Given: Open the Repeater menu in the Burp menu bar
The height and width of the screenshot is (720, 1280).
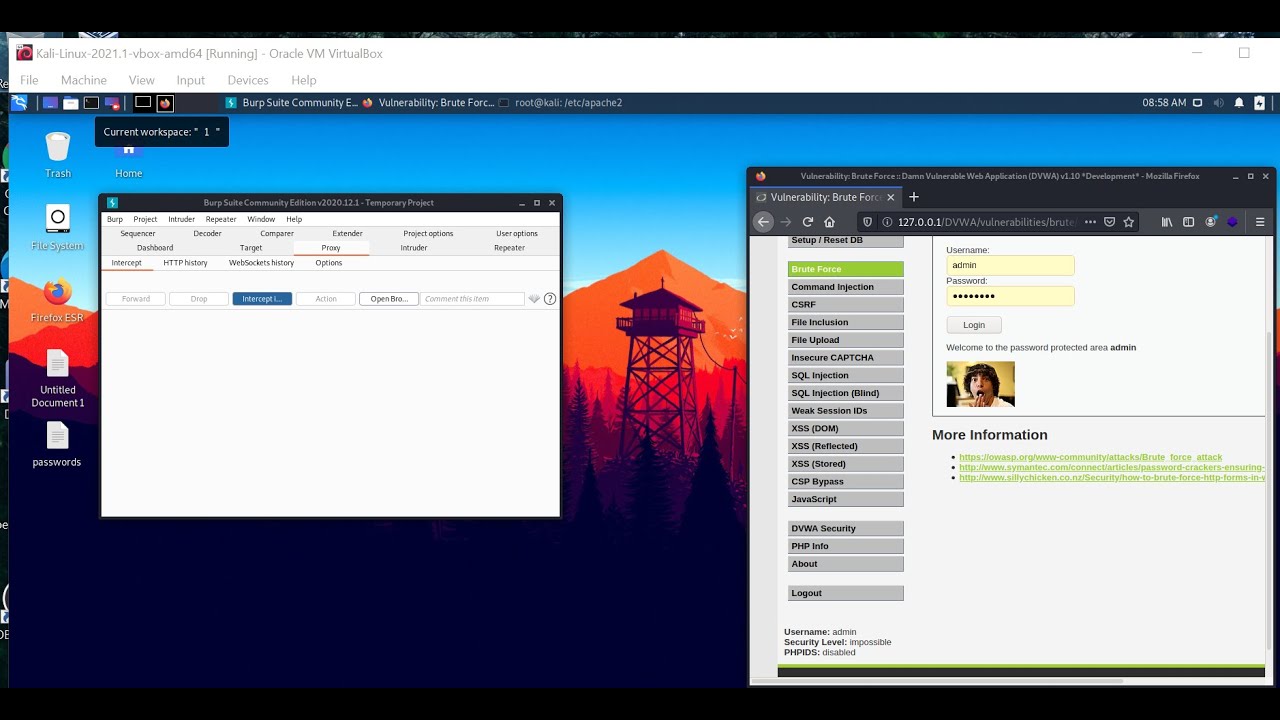Looking at the screenshot, I should [x=221, y=219].
